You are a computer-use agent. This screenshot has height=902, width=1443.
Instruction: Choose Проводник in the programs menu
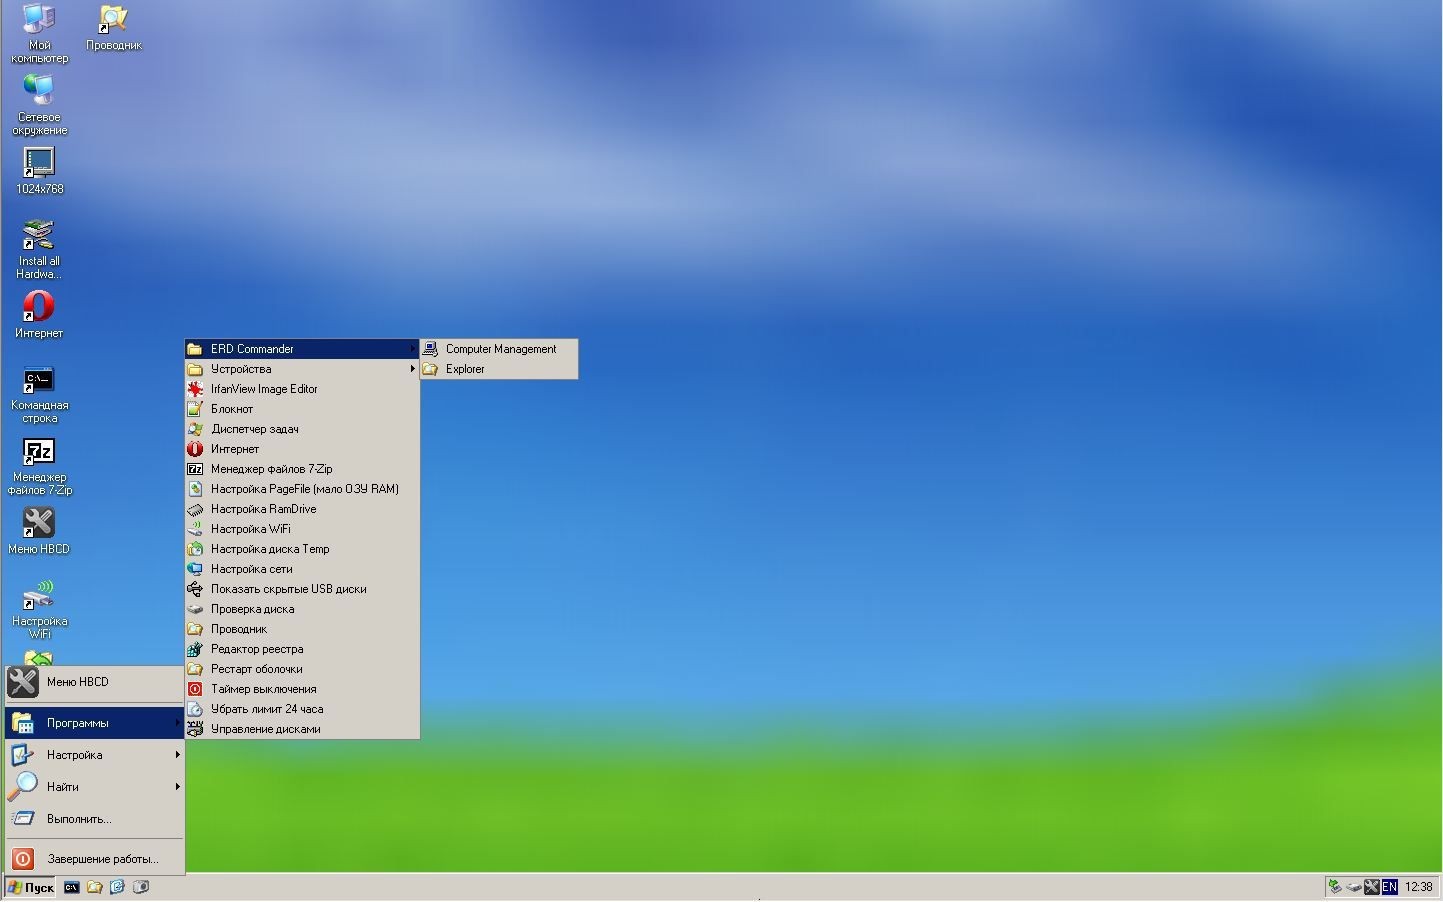pyautogui.click(x=302, y=629)
